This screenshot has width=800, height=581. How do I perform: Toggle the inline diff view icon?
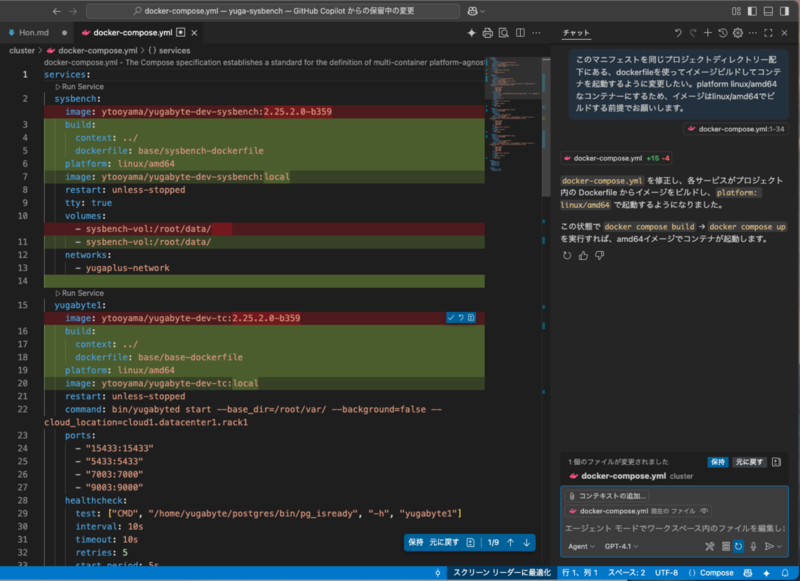coord(471,318)
